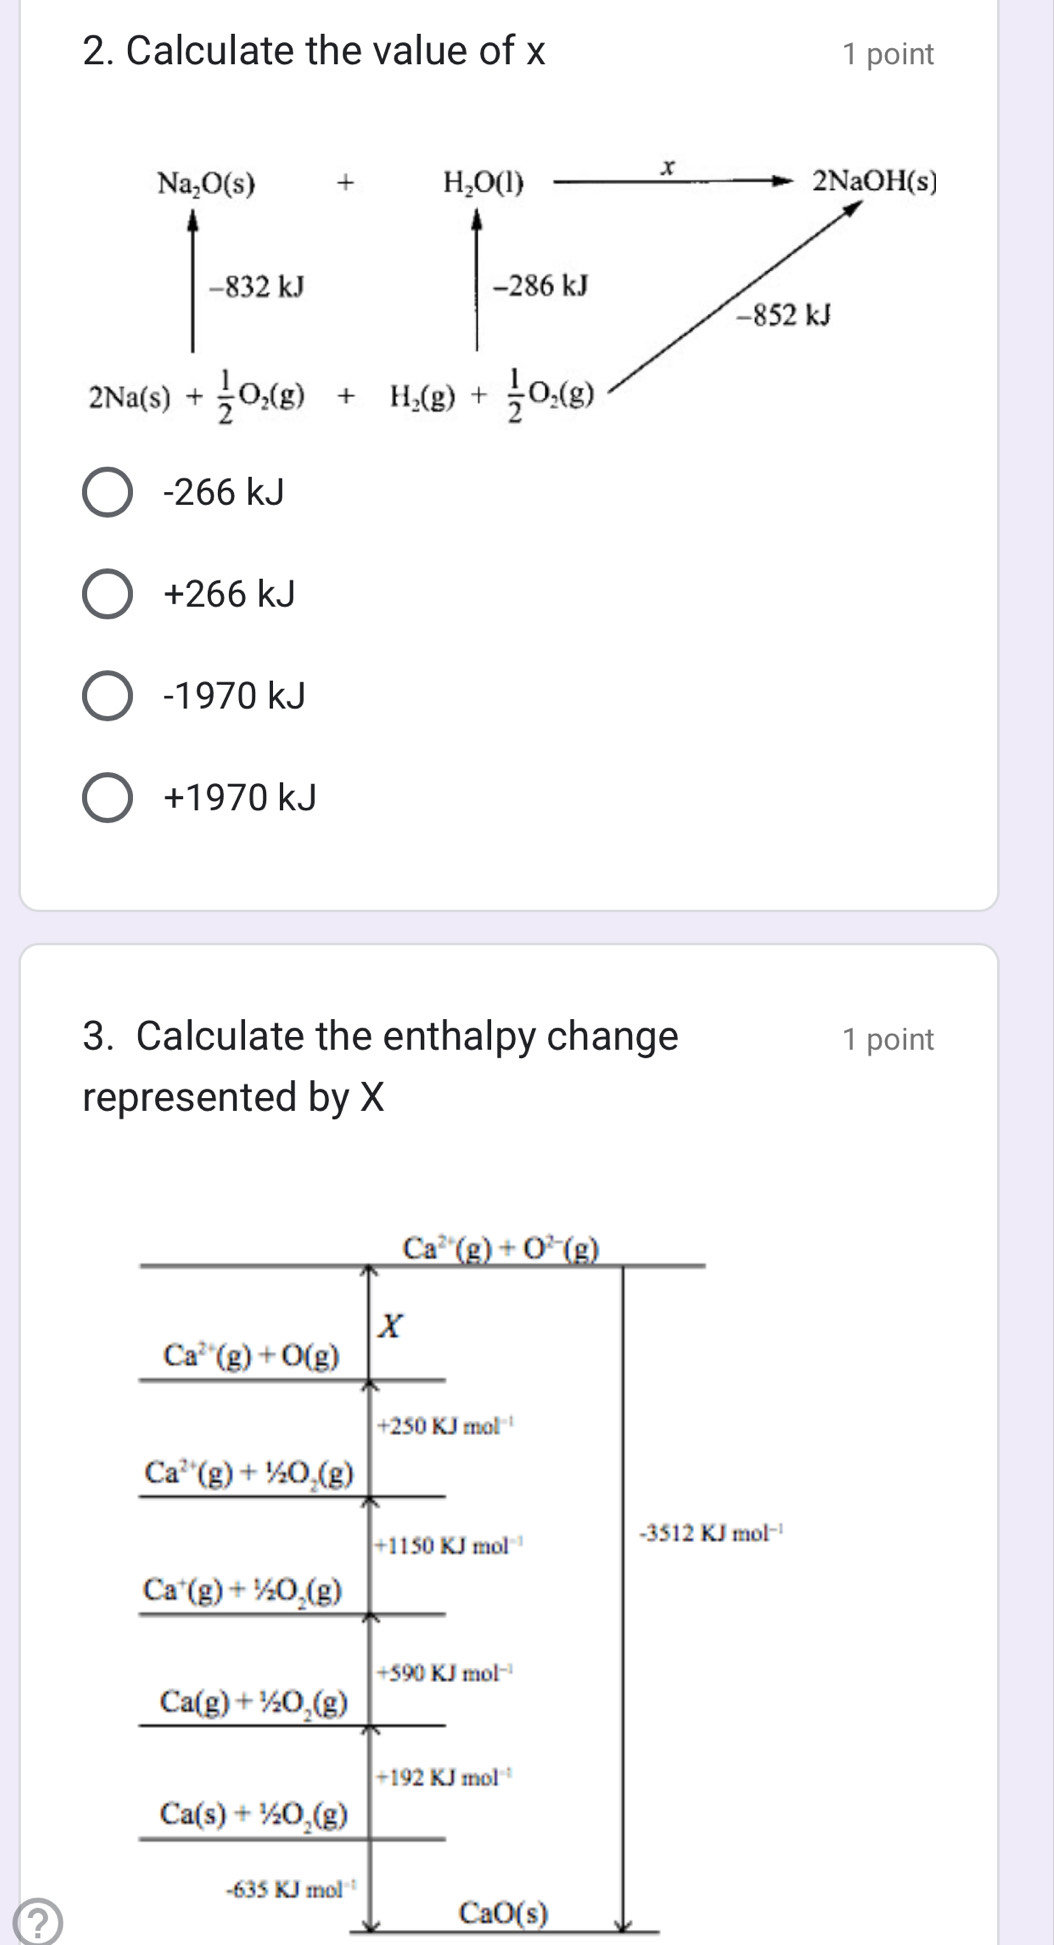Select the -266 kJ radio button
This screenshot has width=1054, height=1945.
pos(107,493)
